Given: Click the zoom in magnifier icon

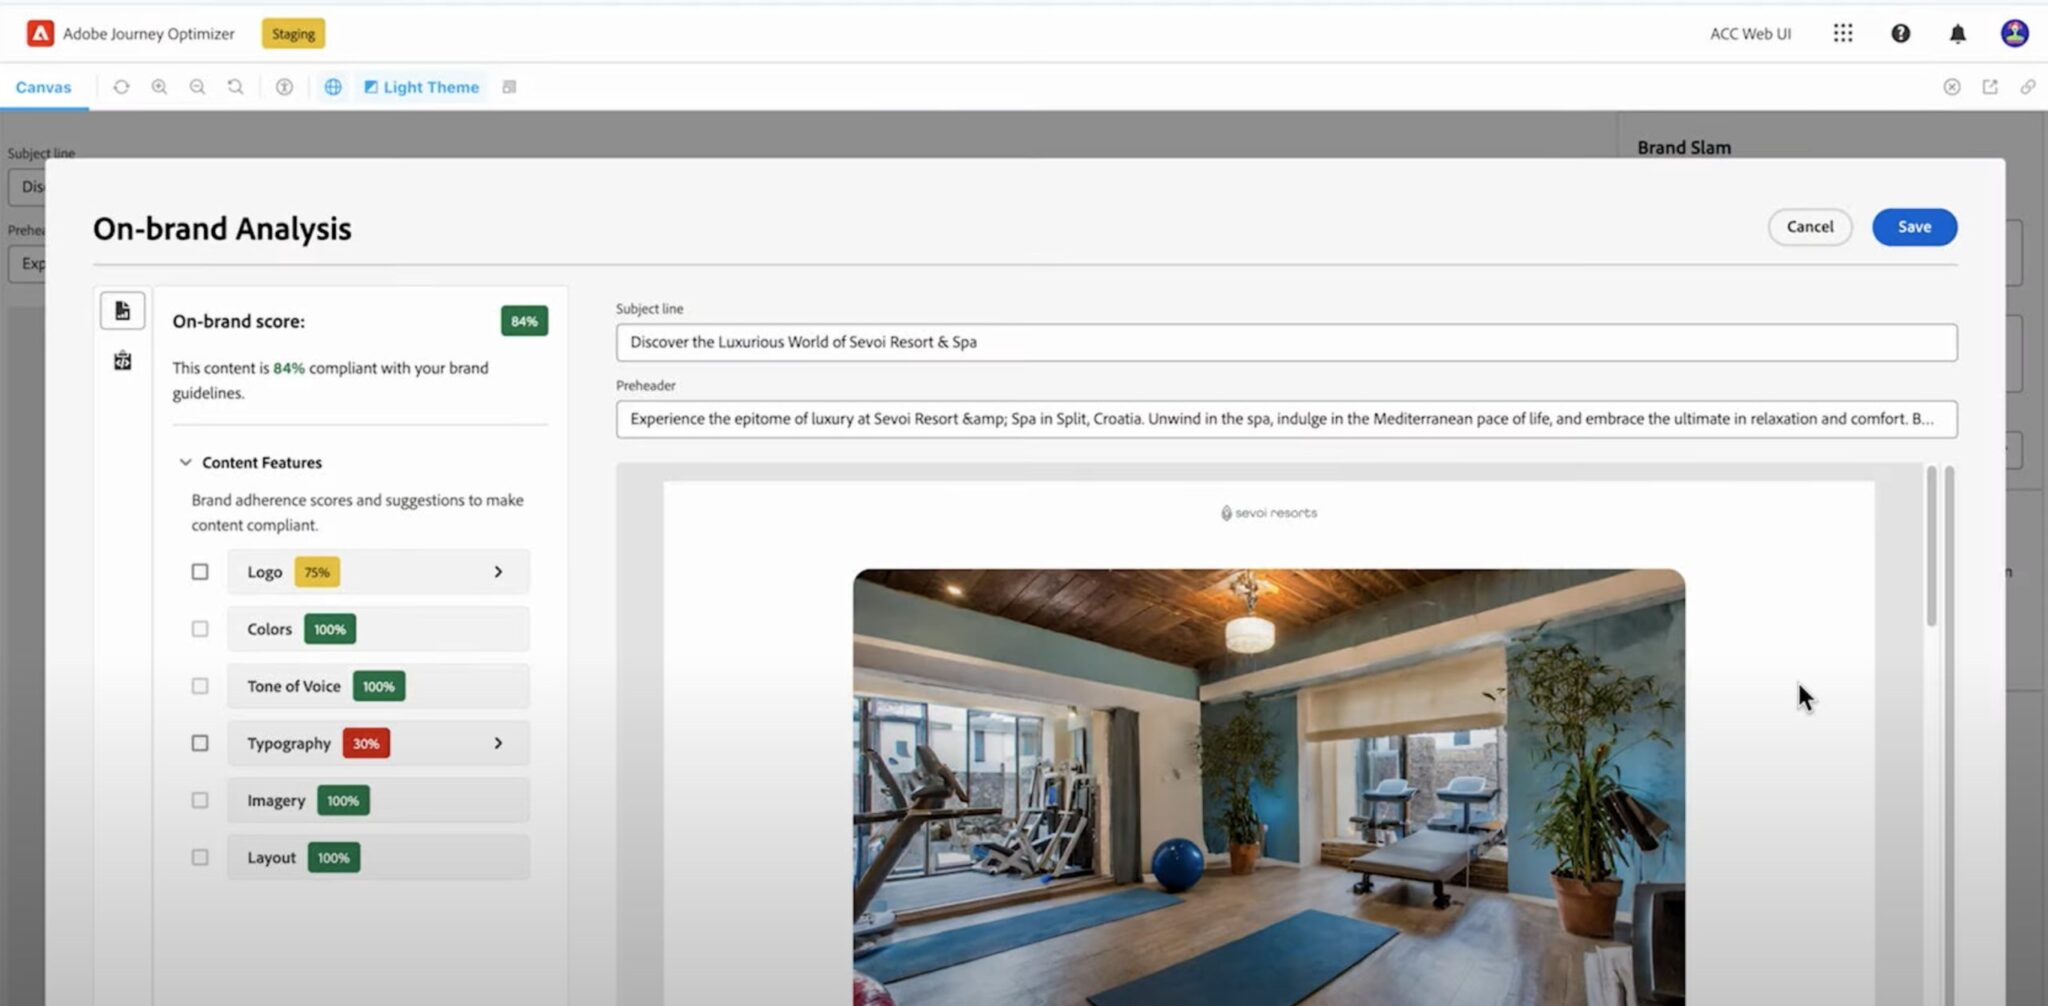Looking at the screenshot, I should coord(159,87).
